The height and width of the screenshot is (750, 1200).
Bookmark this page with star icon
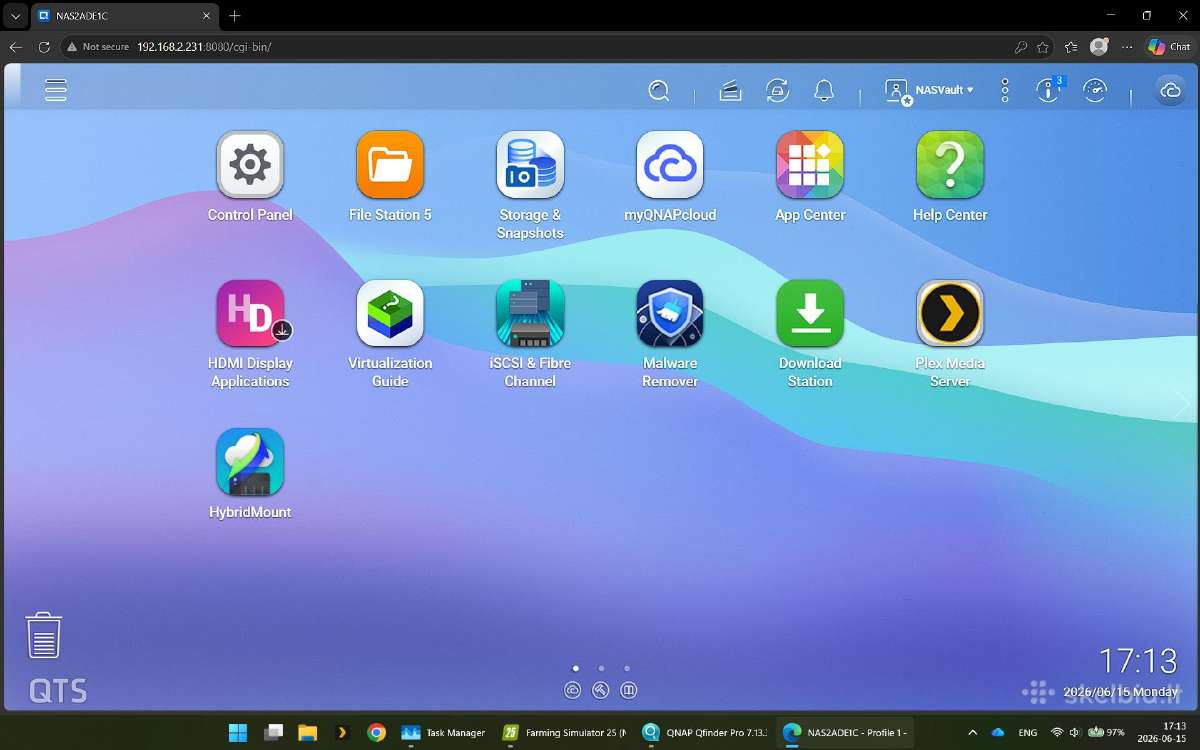(1043, 47)
